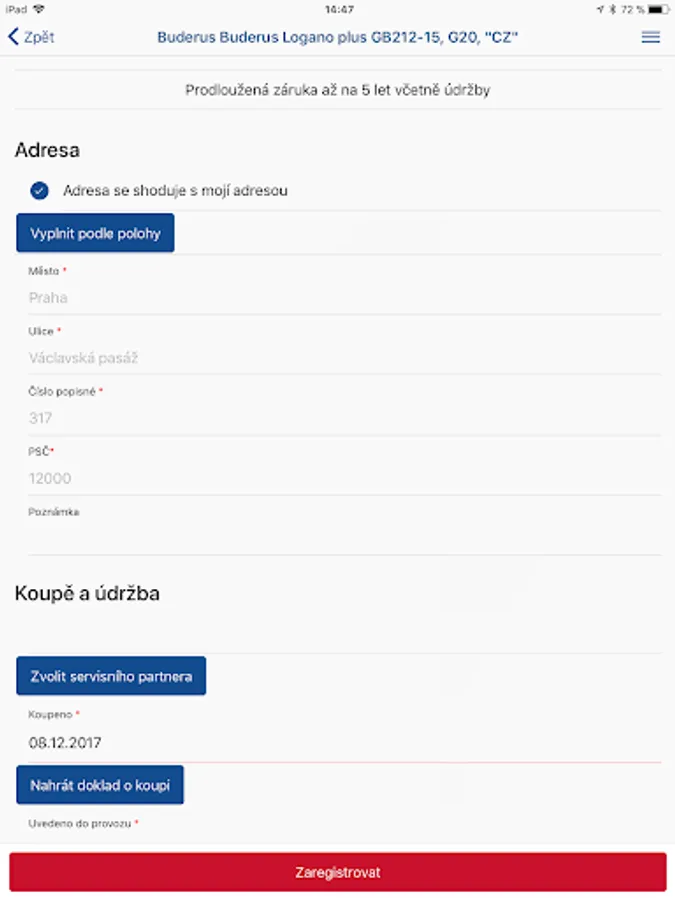Tap the Wi-Fi status icon

pos(38,9)
